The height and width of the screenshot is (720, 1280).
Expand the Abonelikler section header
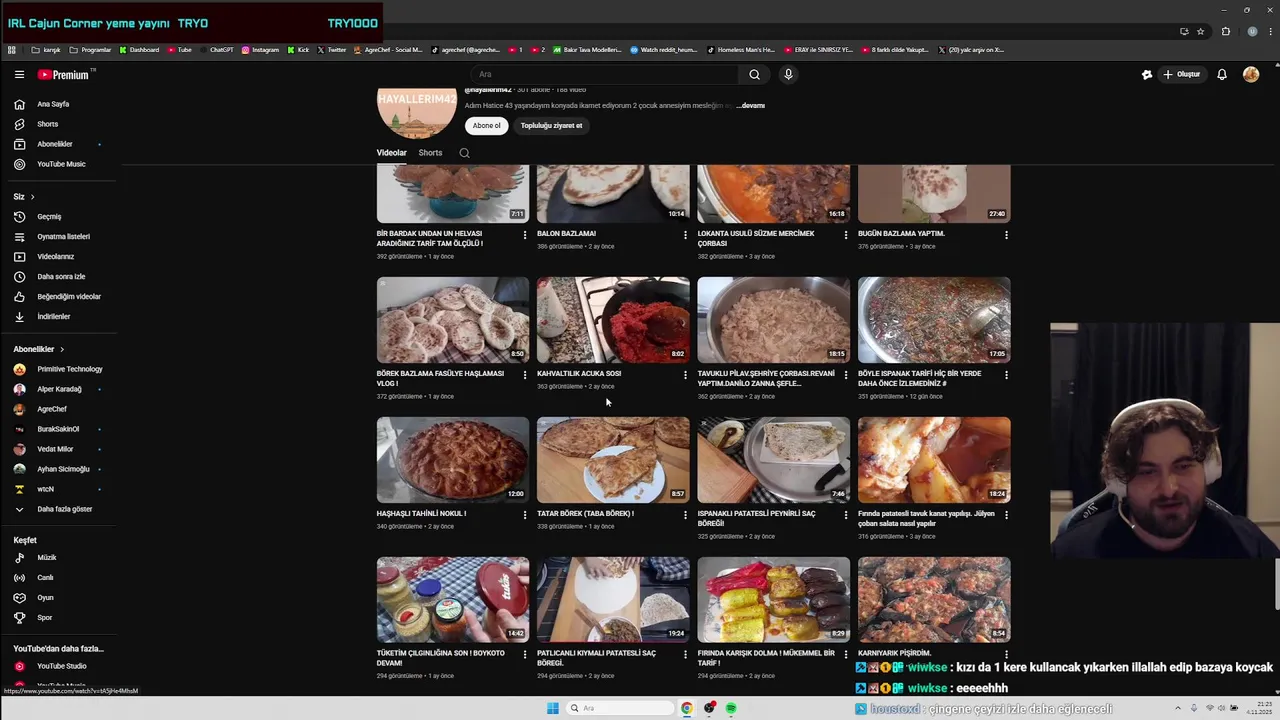click(x=39, y=349)
